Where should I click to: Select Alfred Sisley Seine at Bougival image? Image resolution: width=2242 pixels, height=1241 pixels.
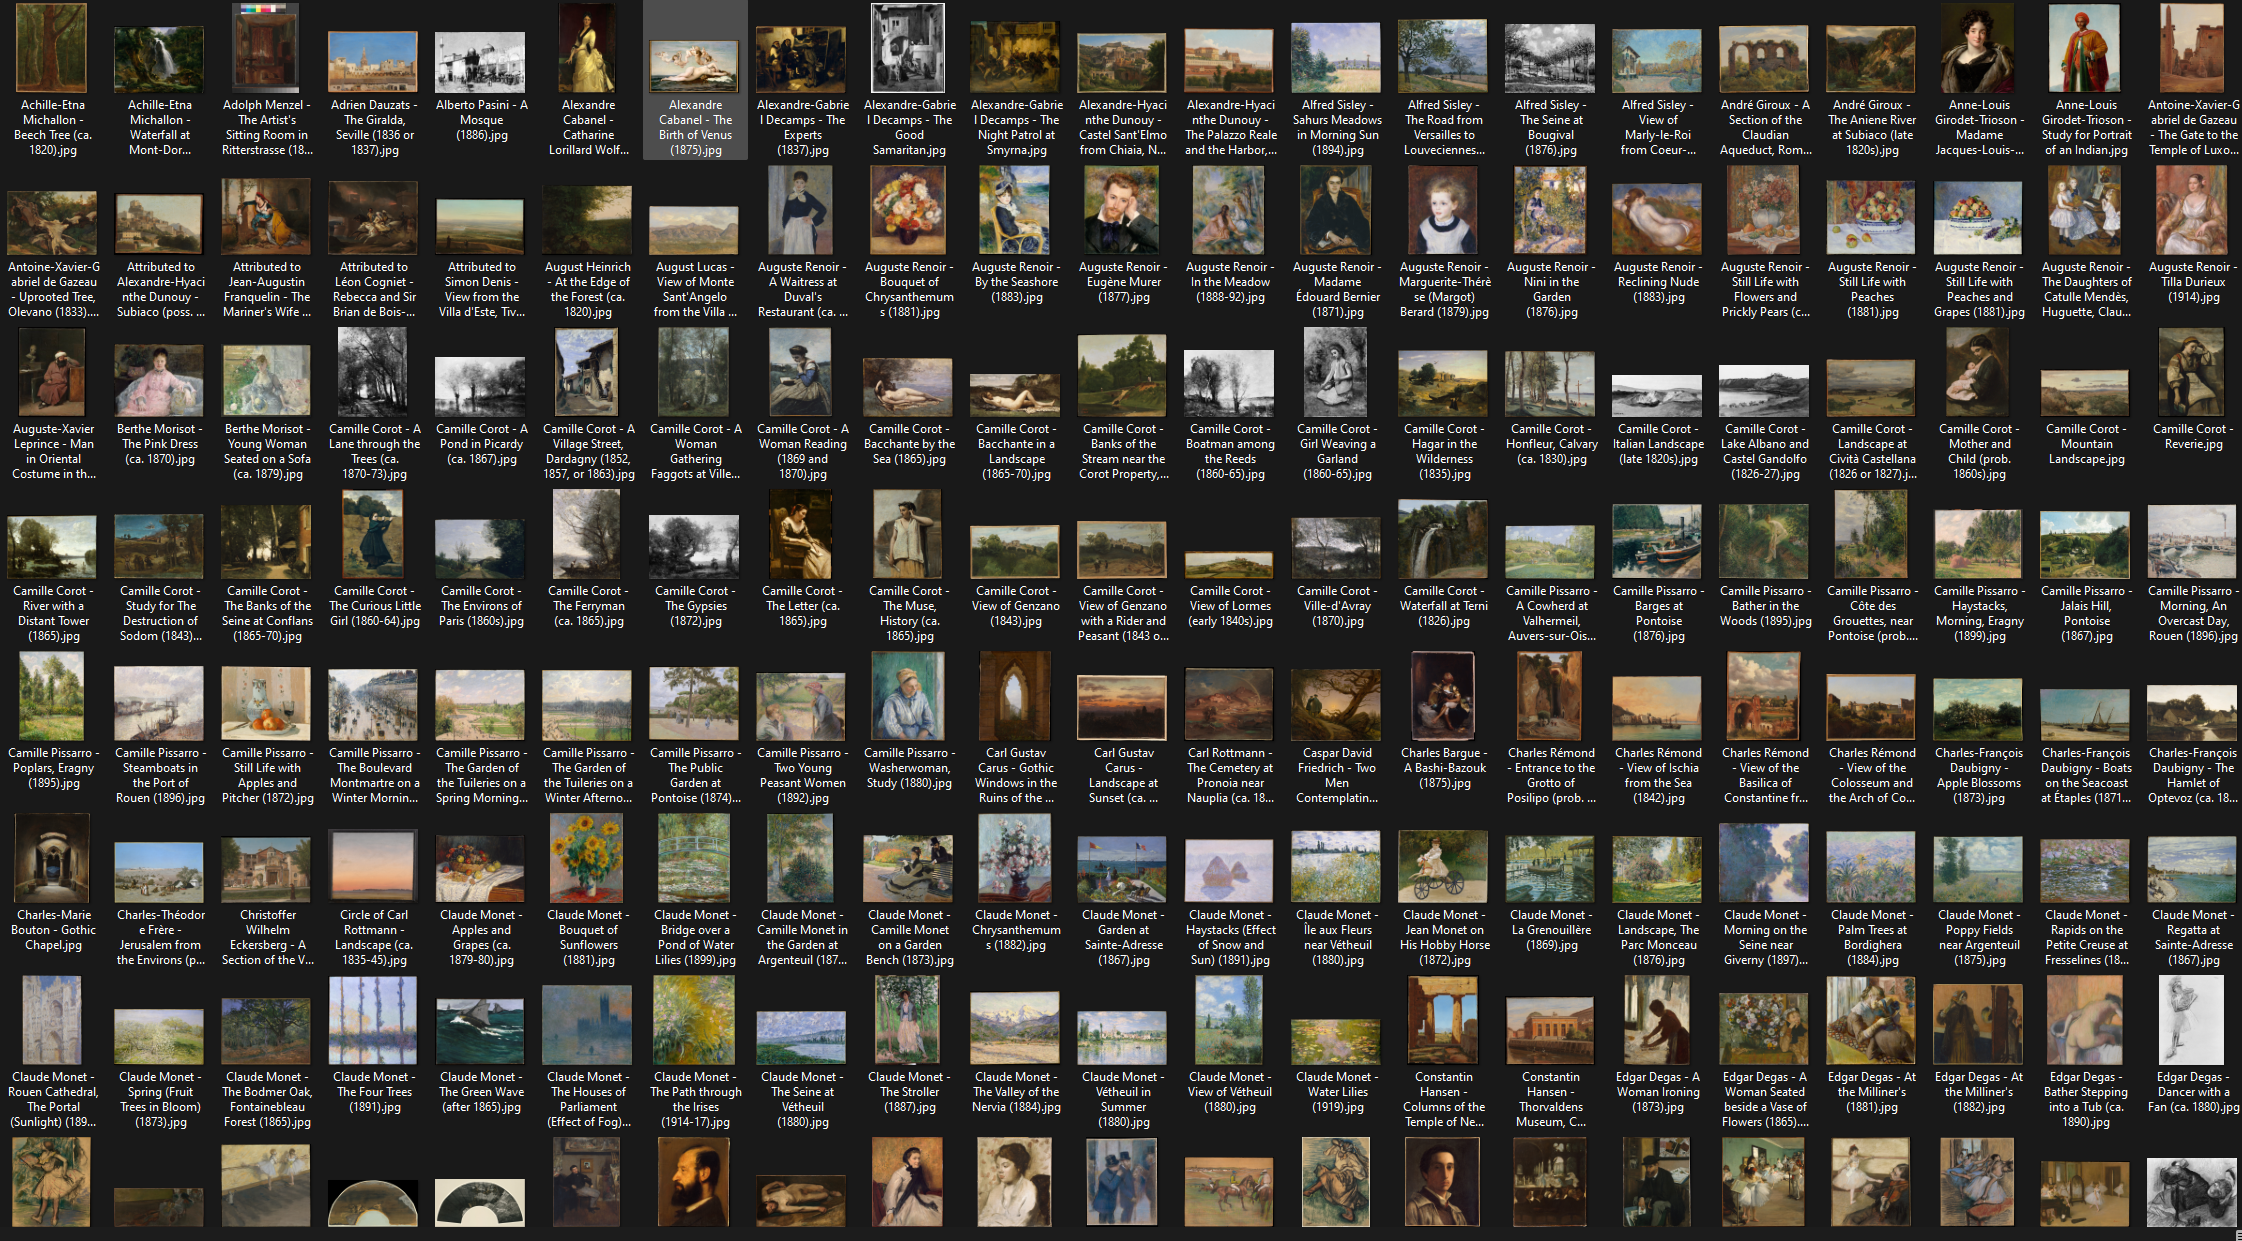coord(1551,60)
